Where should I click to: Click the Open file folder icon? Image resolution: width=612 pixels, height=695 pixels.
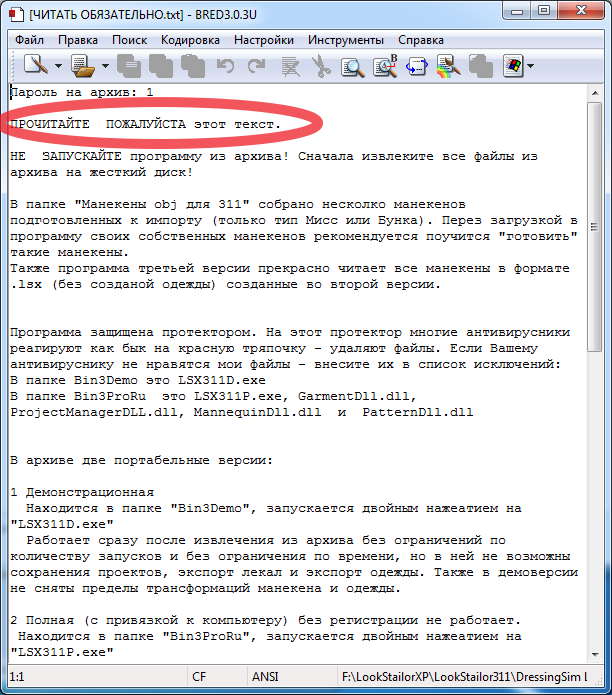pos(83,66)
